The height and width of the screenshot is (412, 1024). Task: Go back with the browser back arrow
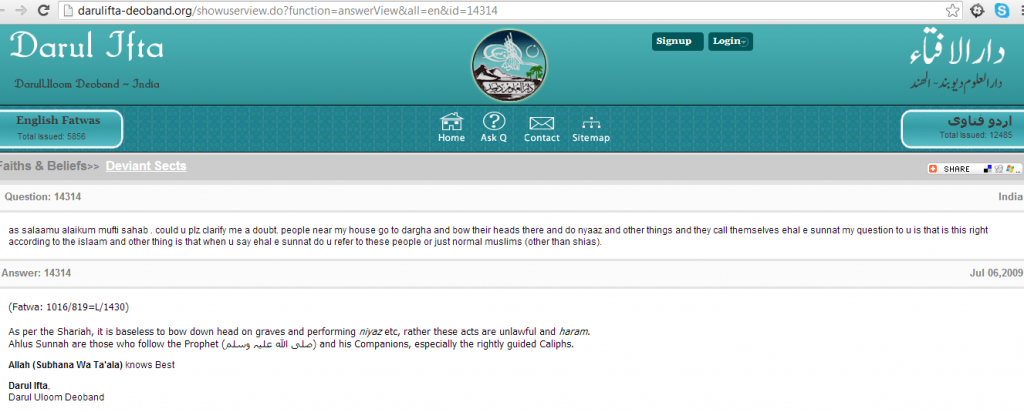click(x=3, y=10)
